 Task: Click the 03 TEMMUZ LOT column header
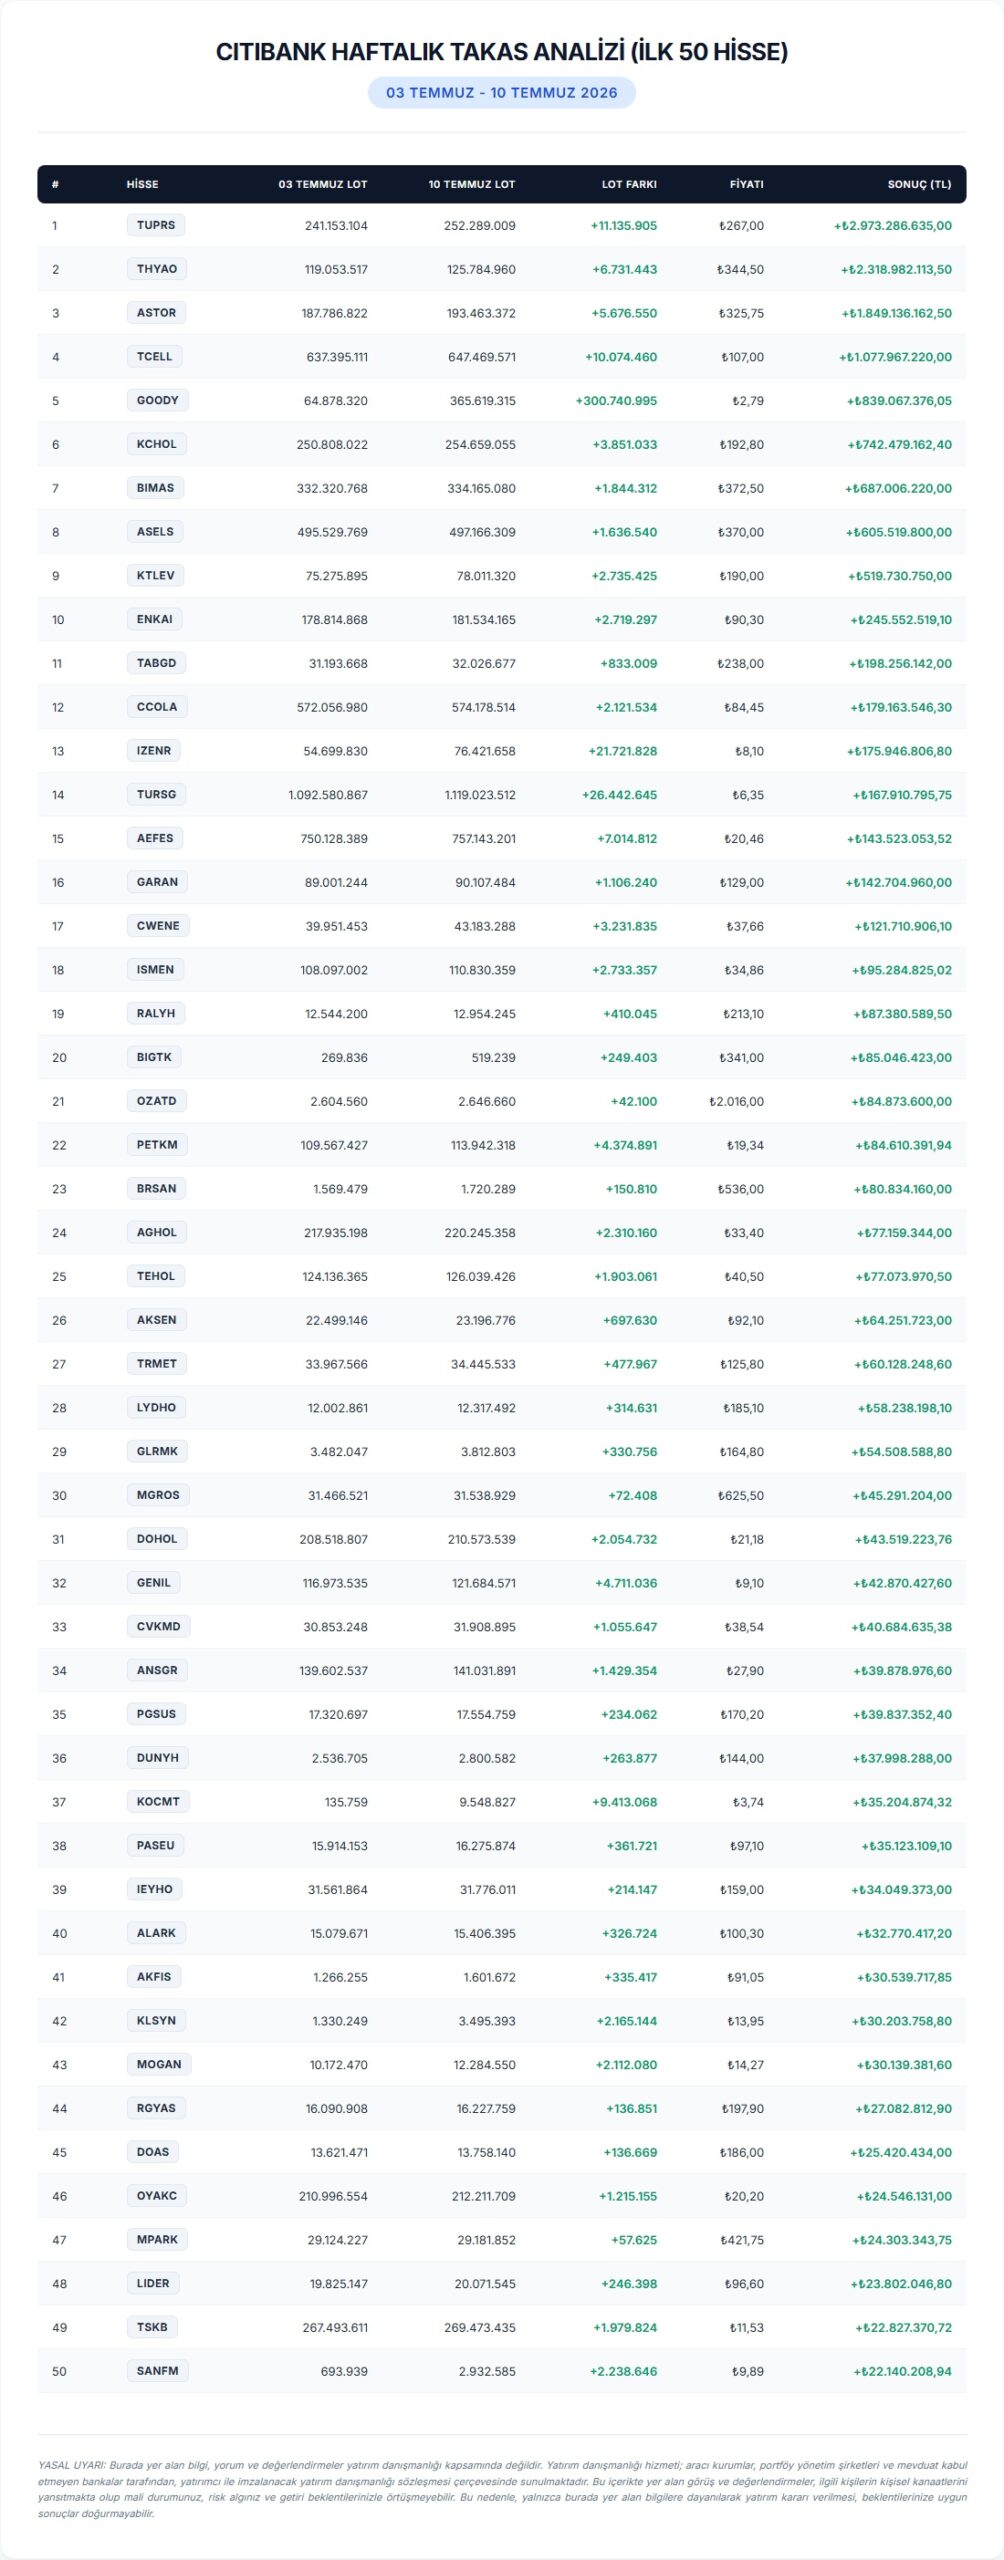[x=323, y=184]
